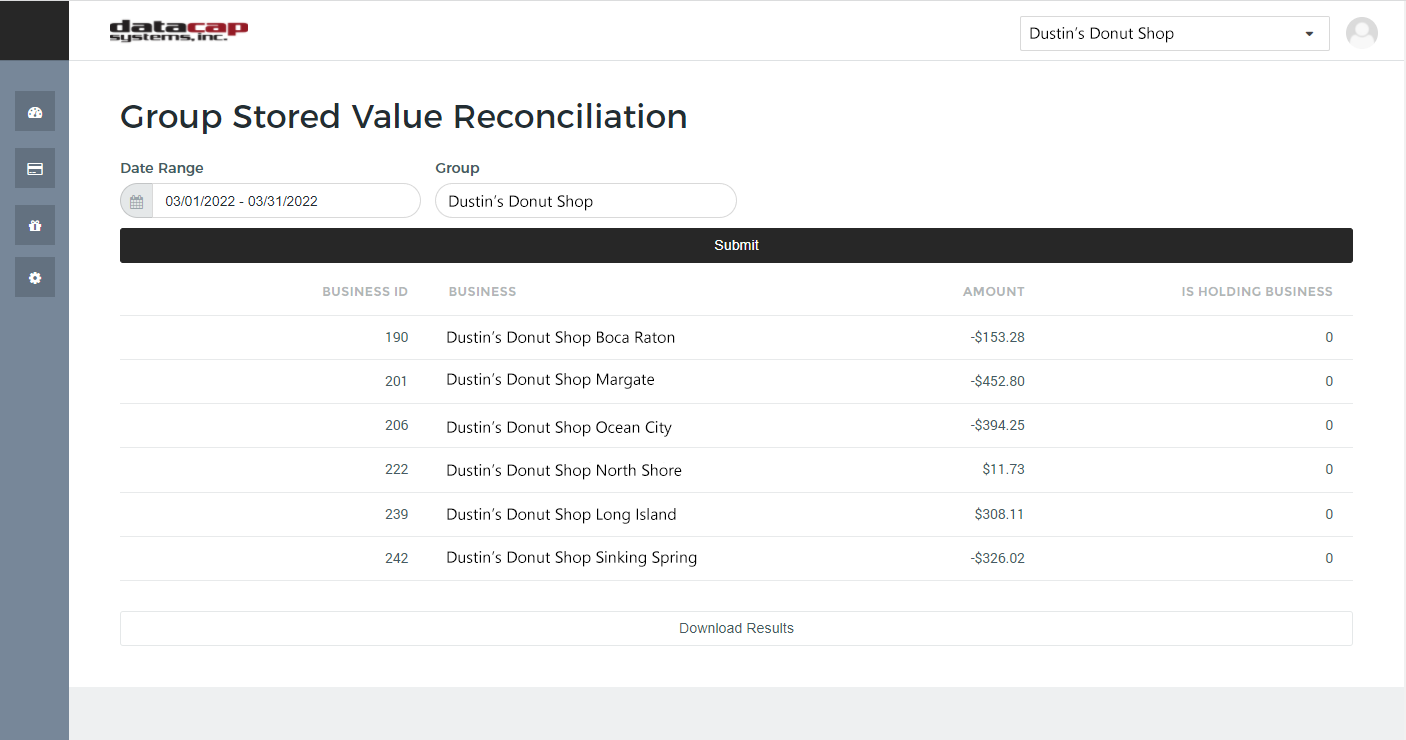This screenshot has width=1406, height=740.
Task: Click the Datacap Systems logo
Action: (178, 31)
